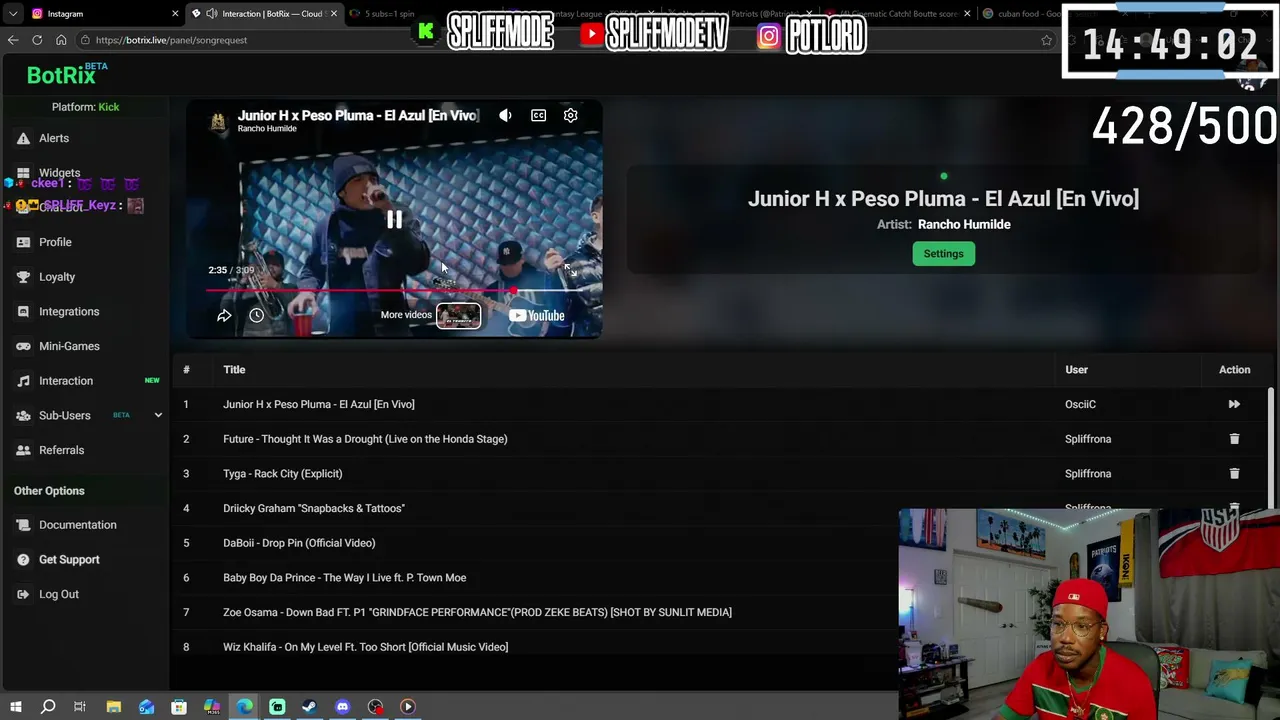Open YouTube player settings gear

(x=570, y=115)
